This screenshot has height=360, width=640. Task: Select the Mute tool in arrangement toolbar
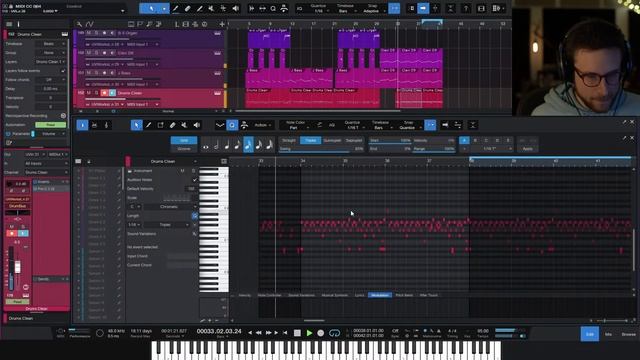click(x=211, y=8)
